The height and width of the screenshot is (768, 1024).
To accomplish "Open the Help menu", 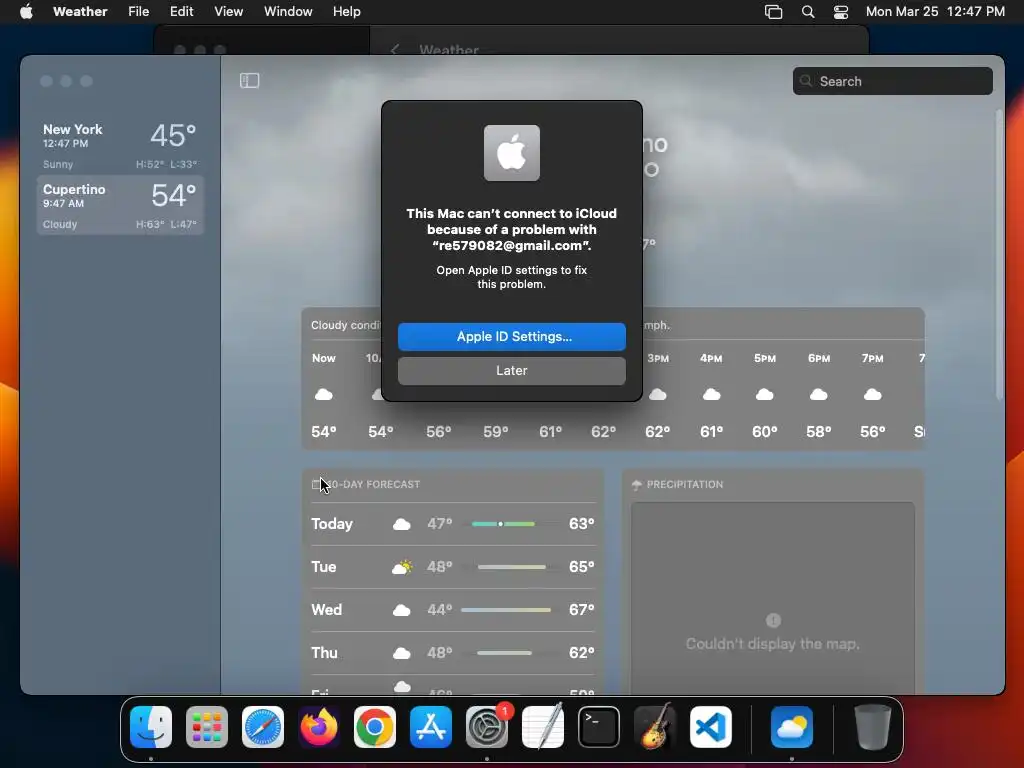I will 346,11.
